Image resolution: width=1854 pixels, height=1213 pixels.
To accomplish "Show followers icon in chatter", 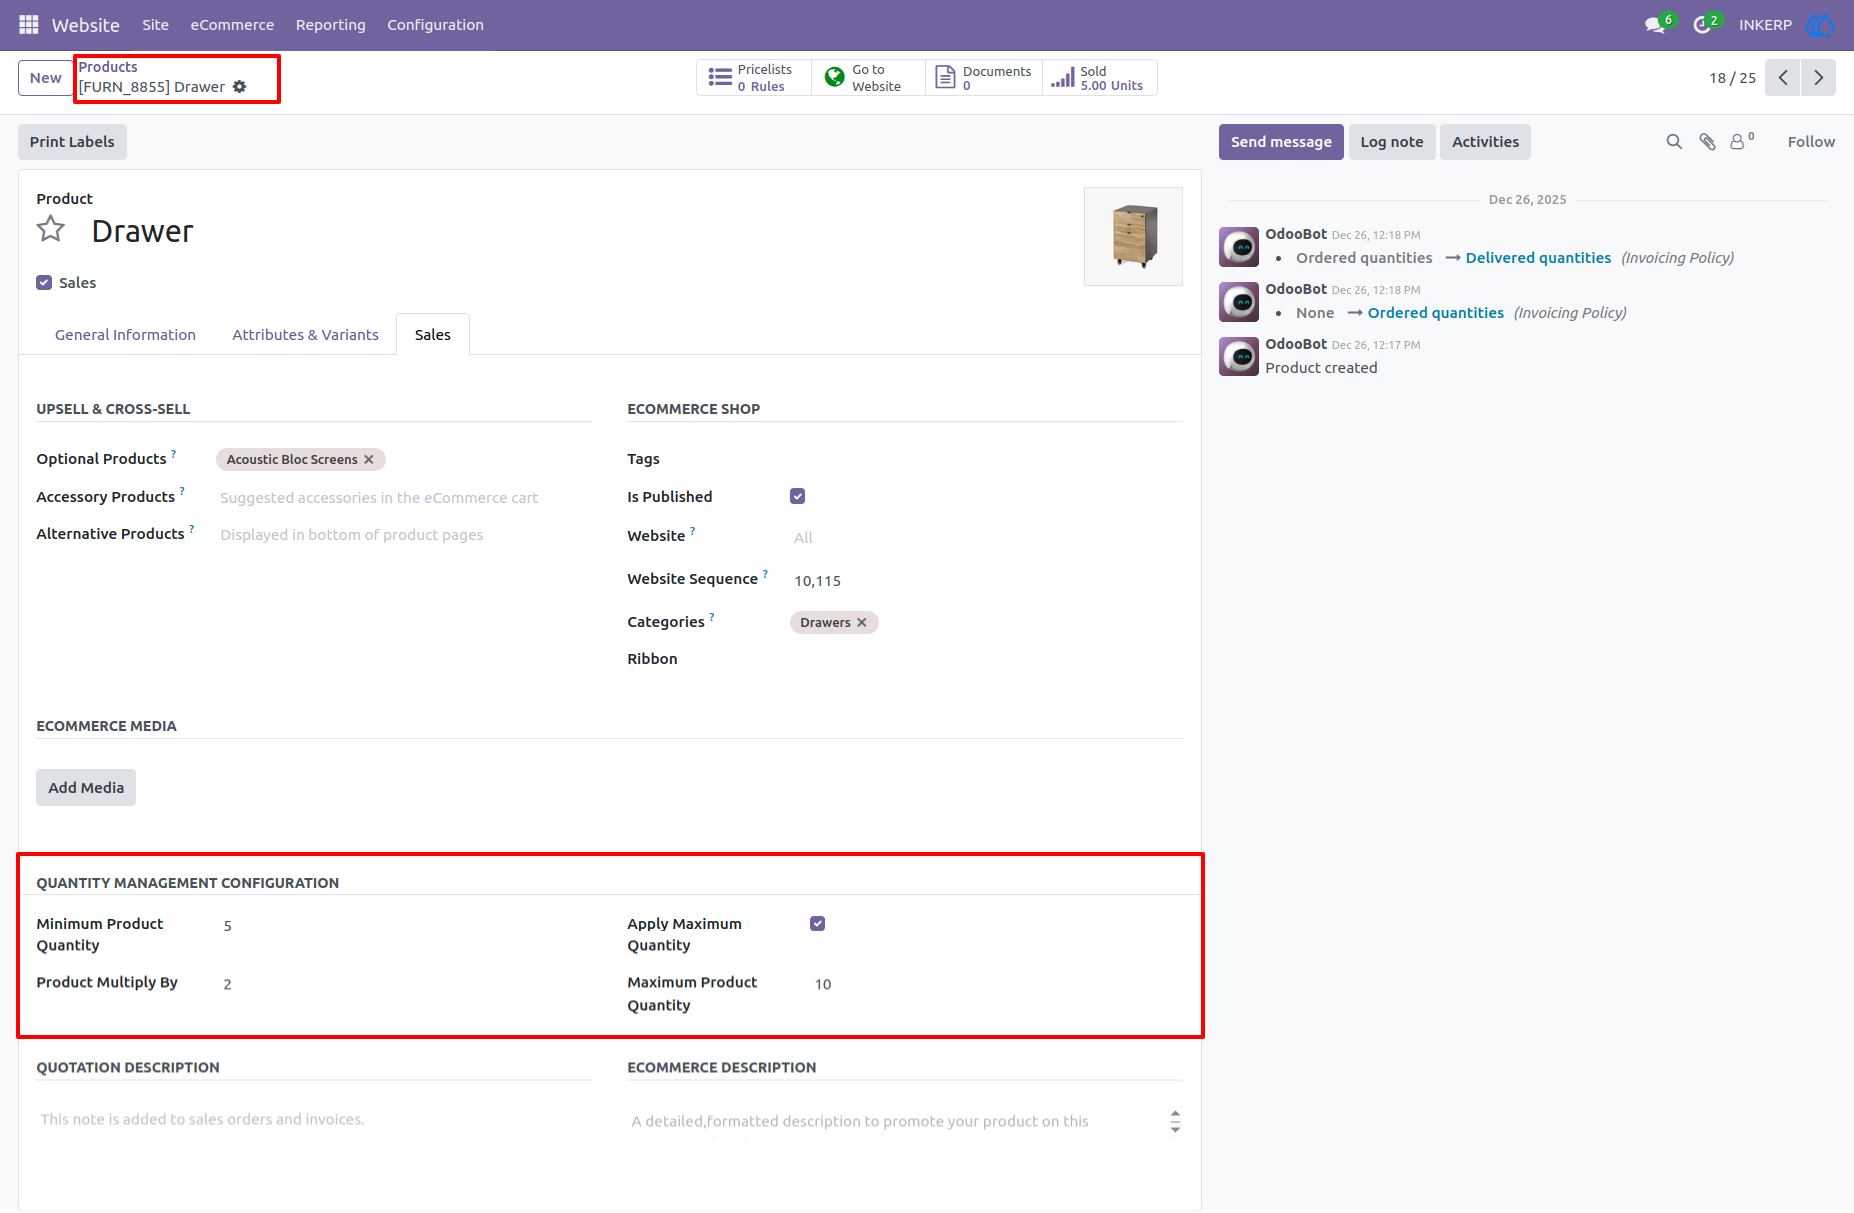I will 1741,141.
